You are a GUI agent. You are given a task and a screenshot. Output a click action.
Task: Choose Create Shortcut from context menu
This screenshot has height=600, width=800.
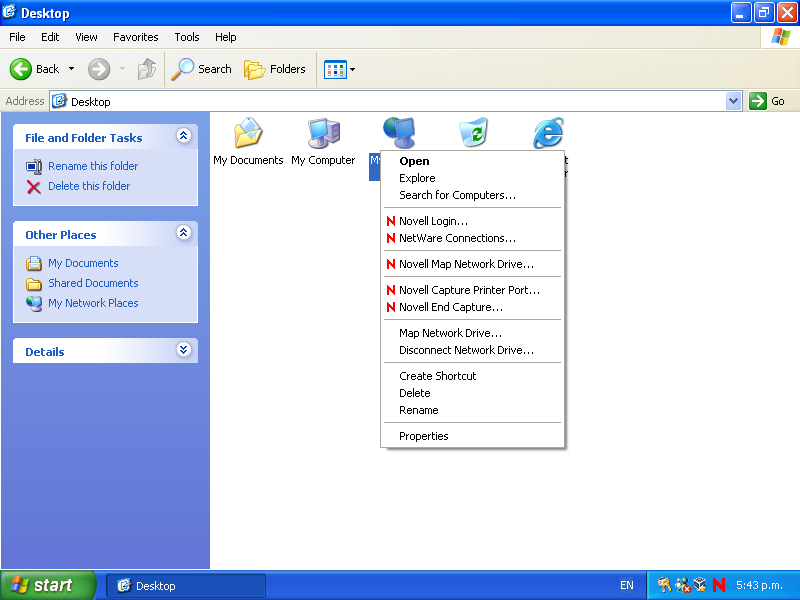tap(472, 376)
